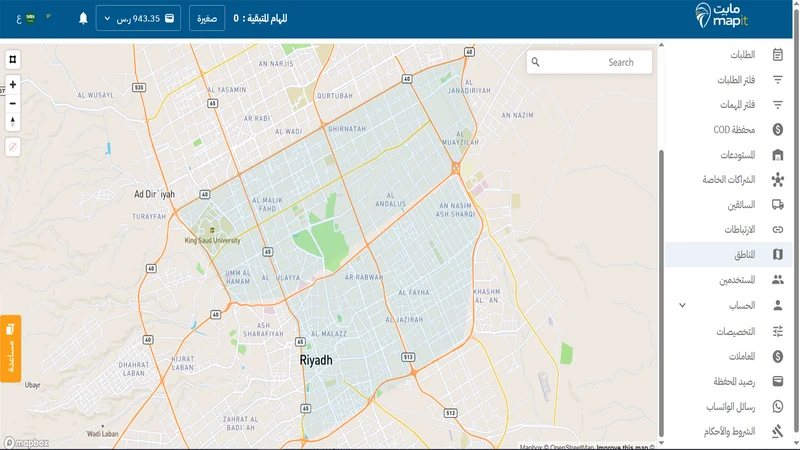800x450 pixels.
Task: Click the Riyadh city label on map
Action: click(x=316, y=360)
